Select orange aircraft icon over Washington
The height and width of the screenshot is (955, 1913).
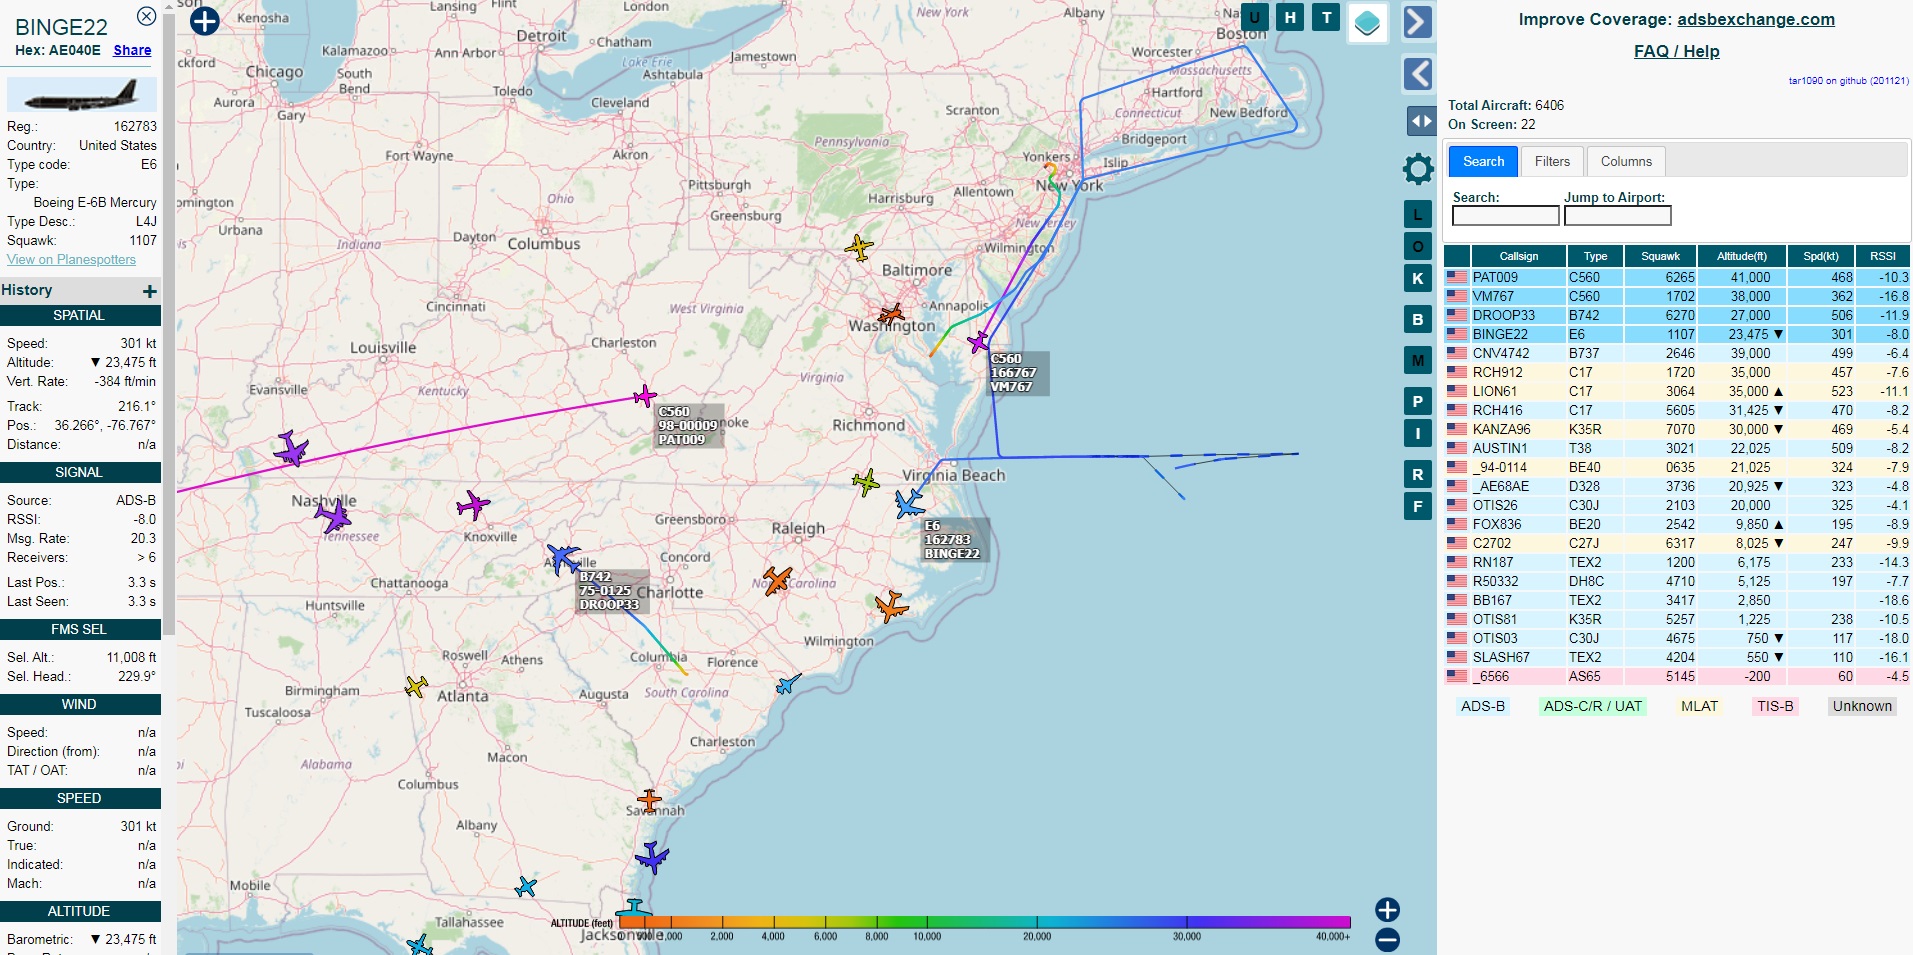pos(890,315)
